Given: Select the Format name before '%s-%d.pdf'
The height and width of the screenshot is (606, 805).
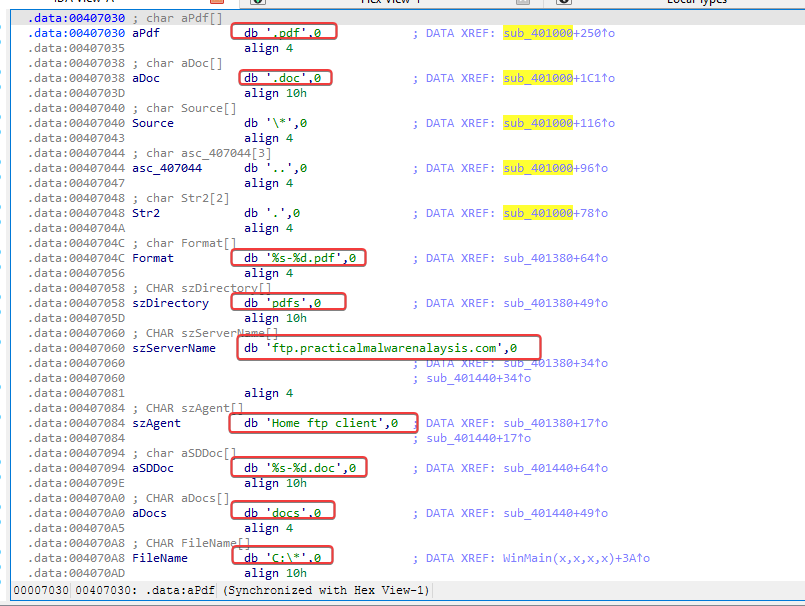Looking at the screenshot, I should pos(153,258).
